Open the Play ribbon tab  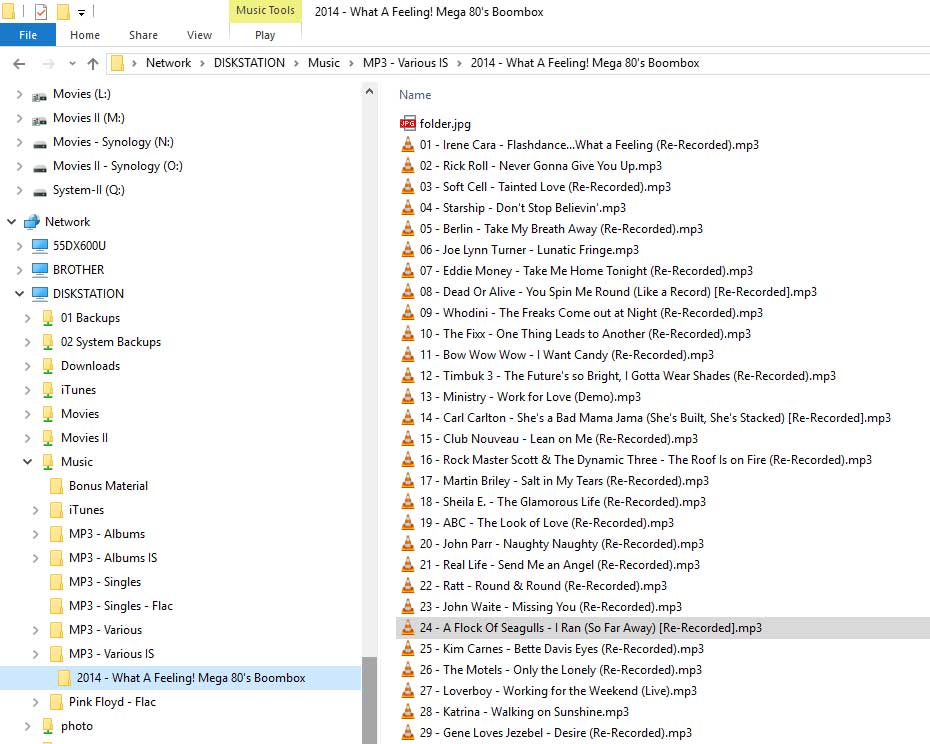(265, 35)
